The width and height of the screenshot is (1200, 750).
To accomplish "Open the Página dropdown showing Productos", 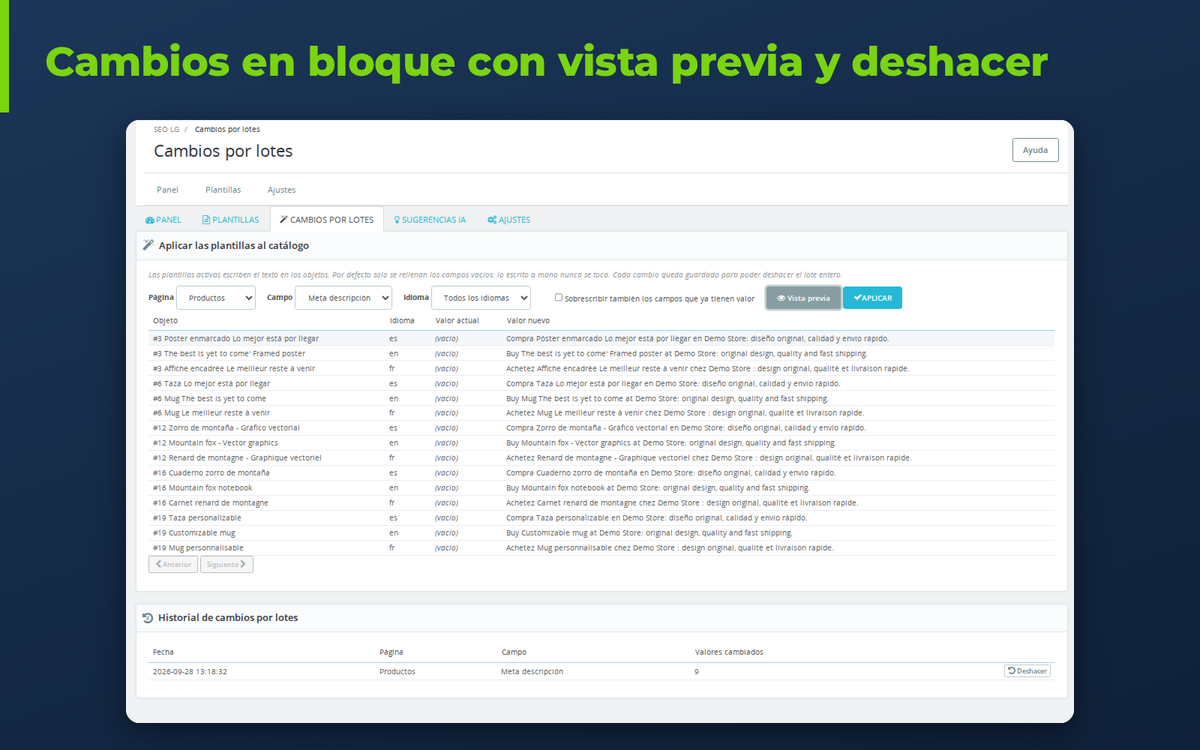I will tap(216, 298).
